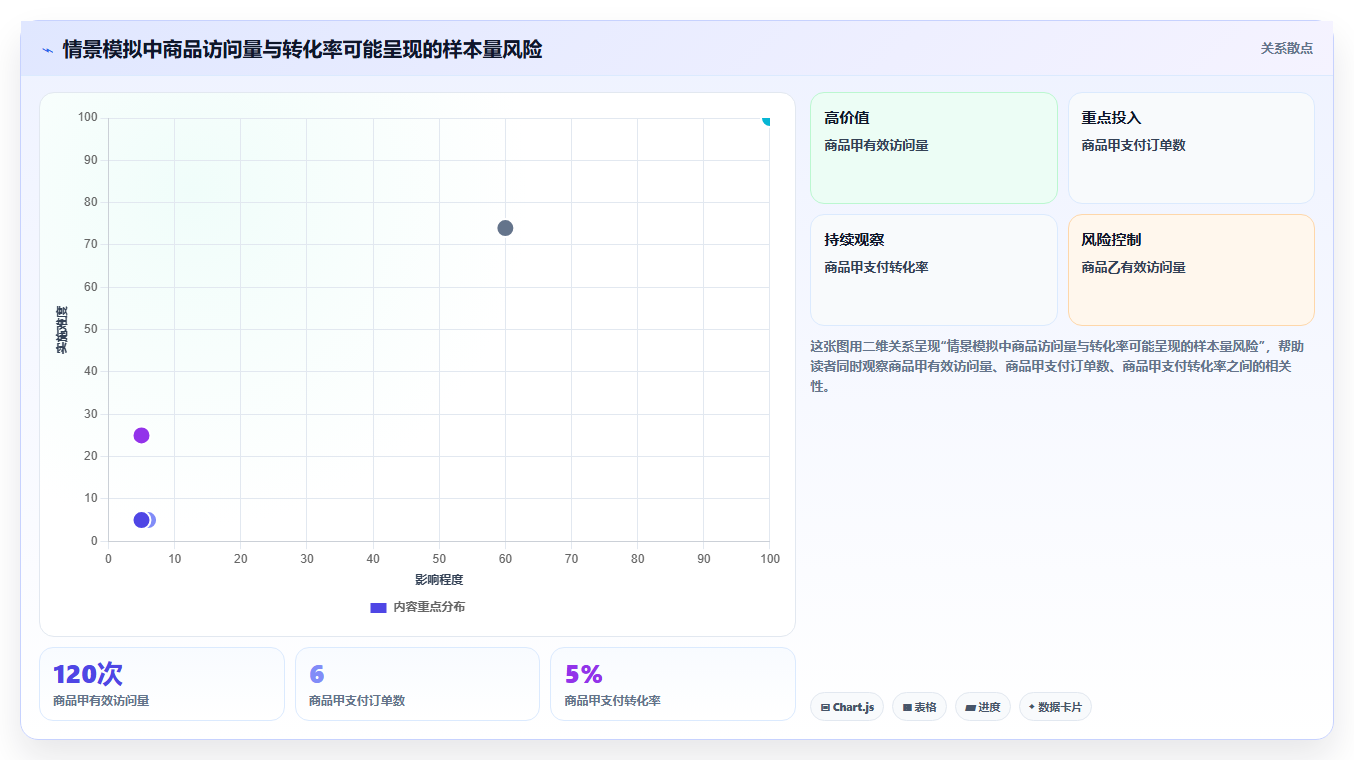Click the Chart.js tag chip
The height and width of the screenshot is (760, 1354).
point(847,707)
